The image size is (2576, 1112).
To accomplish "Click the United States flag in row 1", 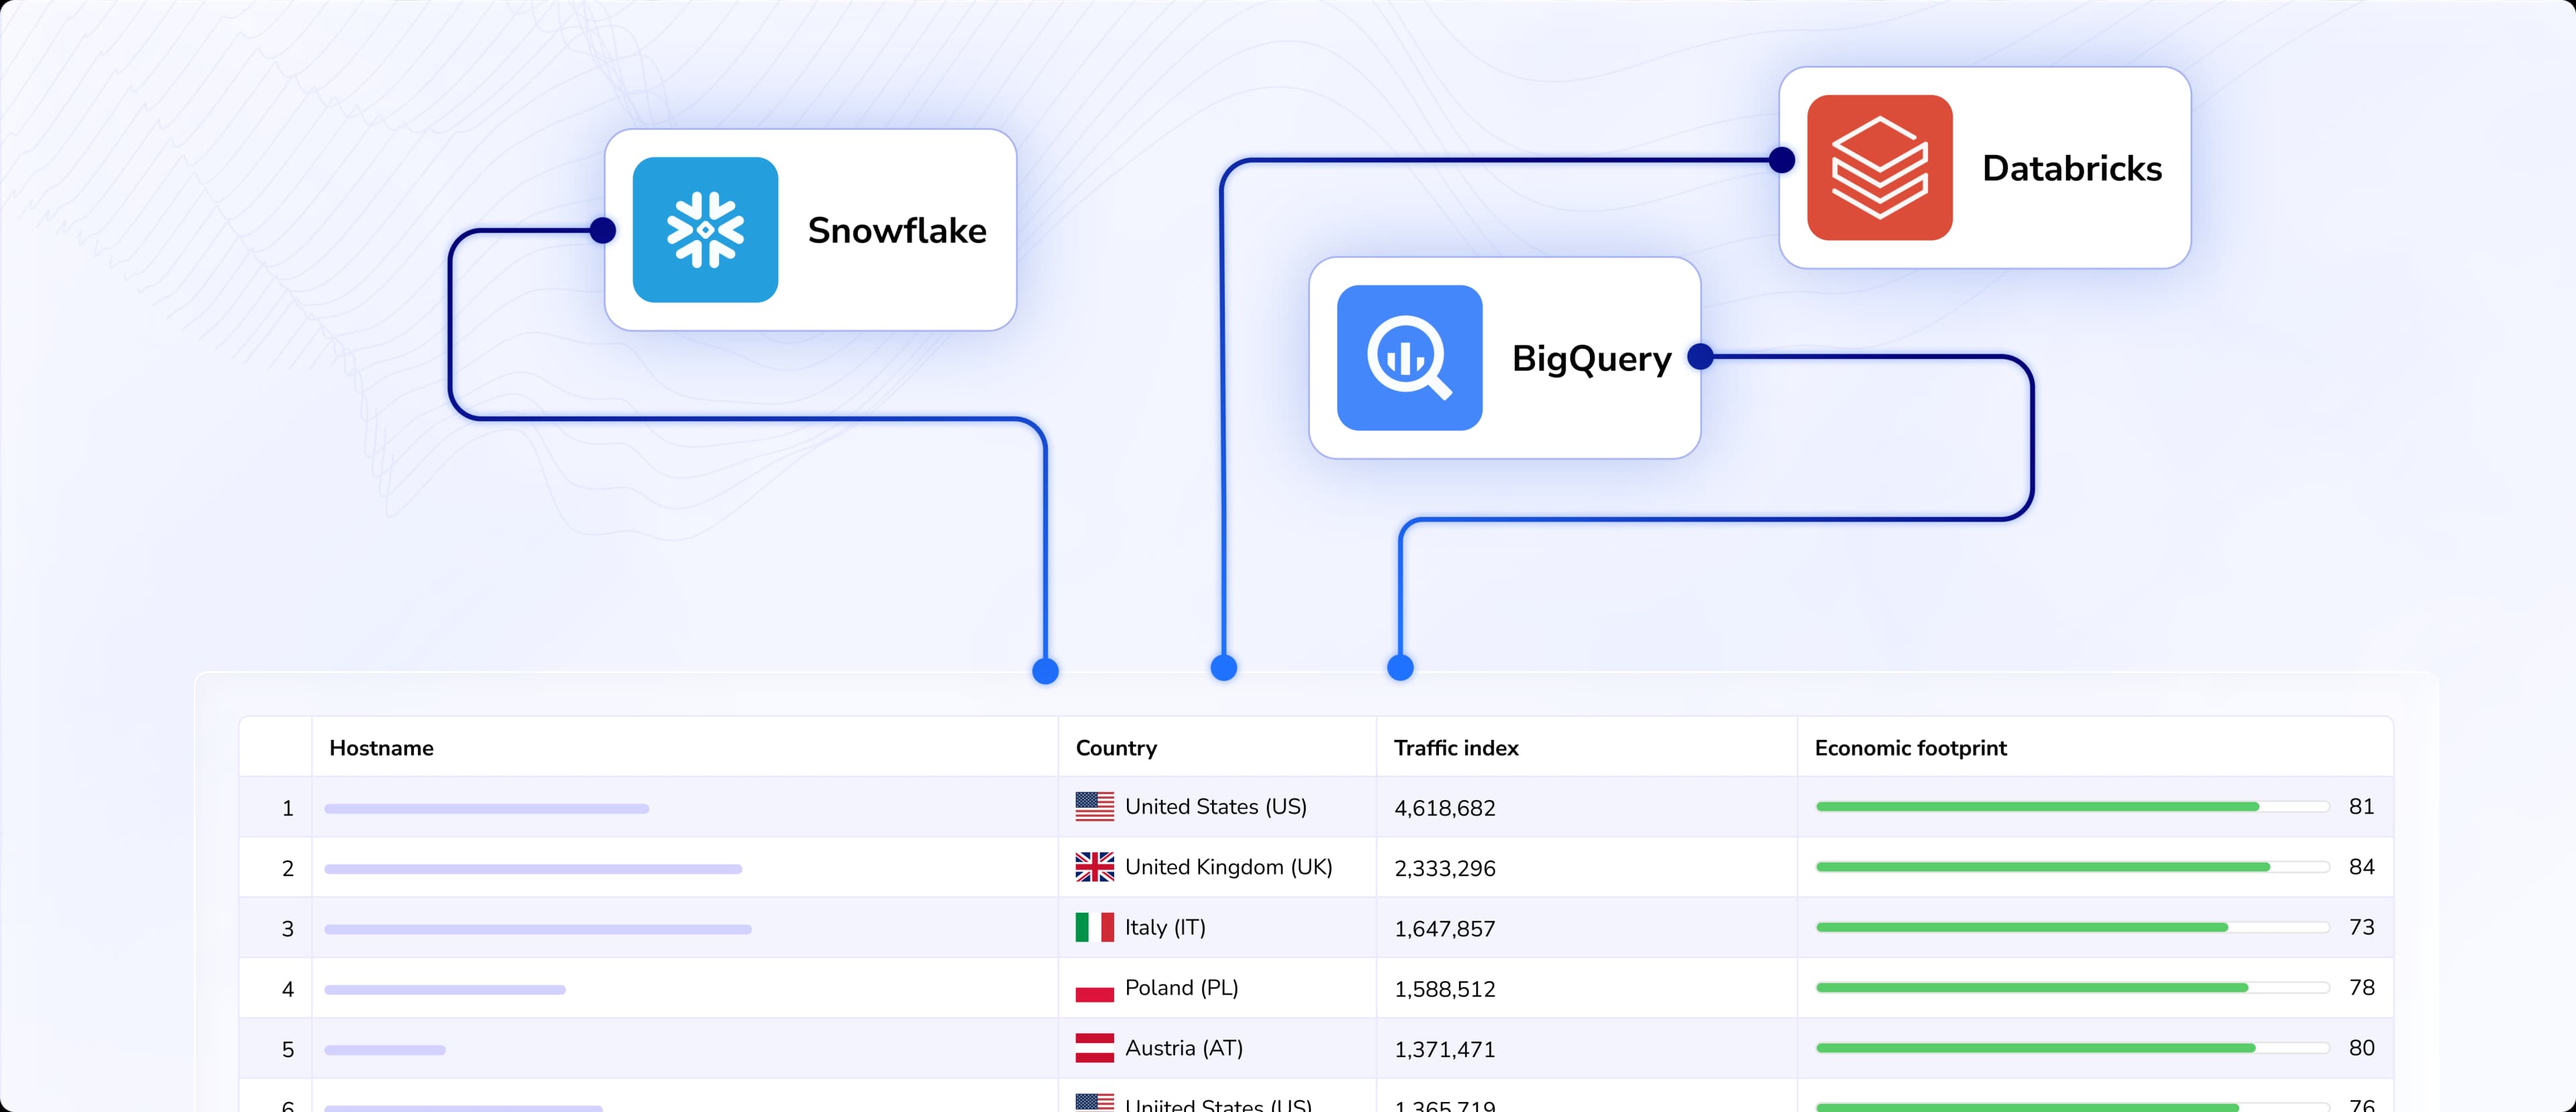I will 1094,806.
